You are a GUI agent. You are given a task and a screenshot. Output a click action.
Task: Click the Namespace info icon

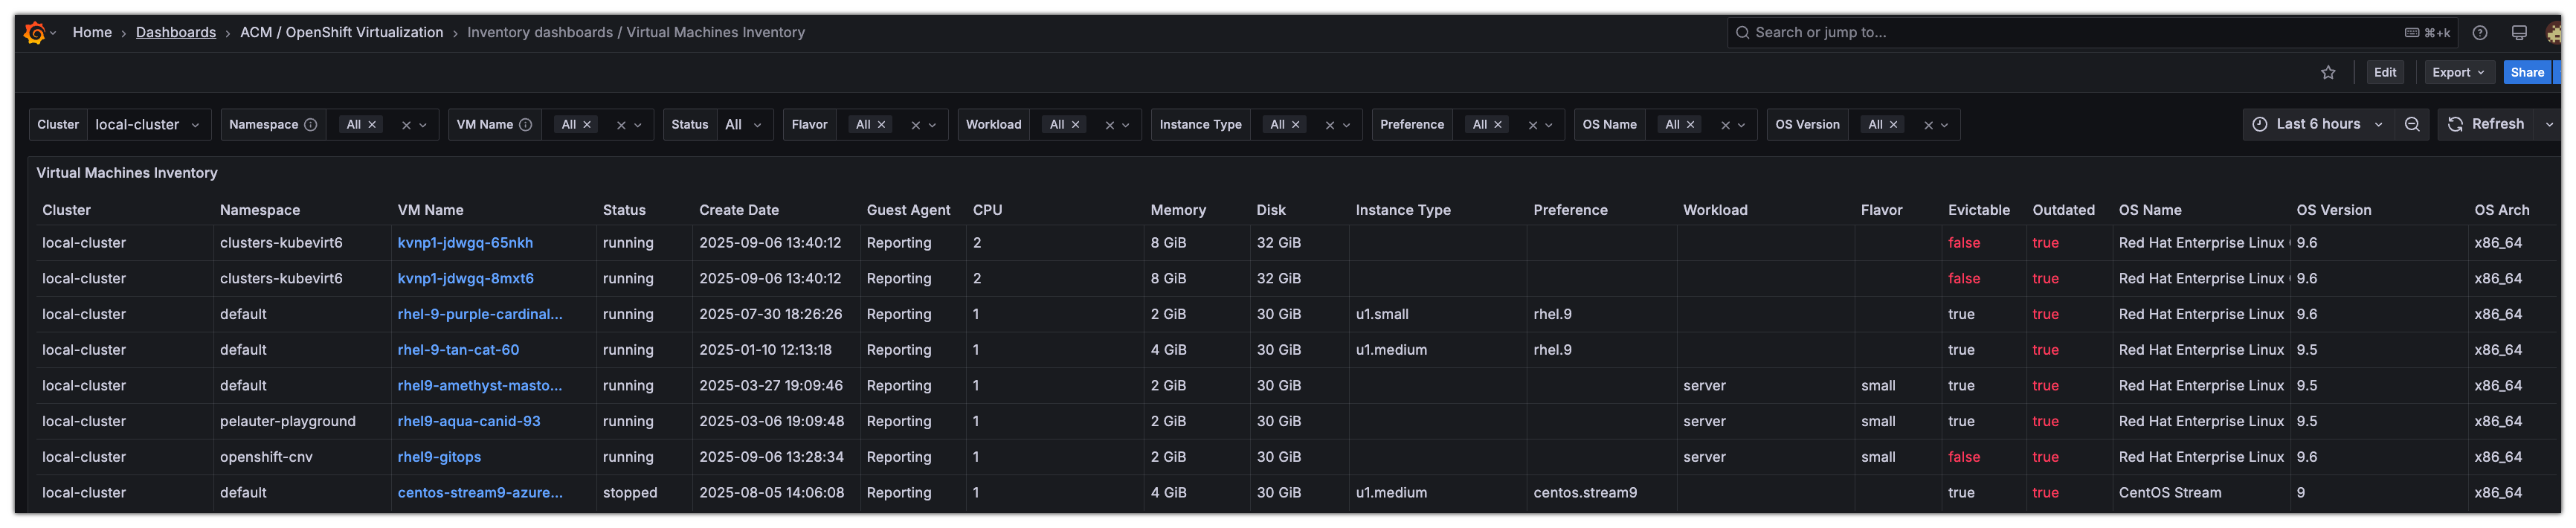point(310,125)
